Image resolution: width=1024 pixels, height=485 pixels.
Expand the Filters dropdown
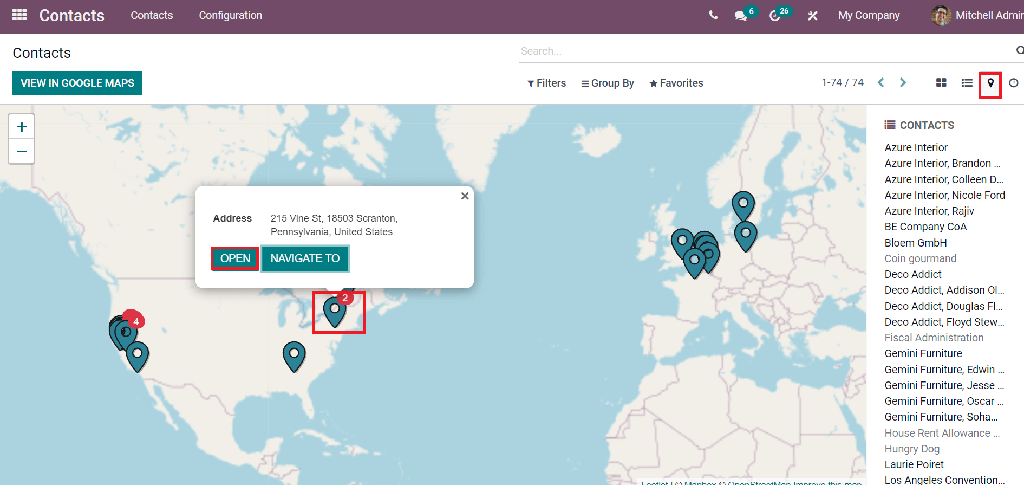[x=547, y=84]
